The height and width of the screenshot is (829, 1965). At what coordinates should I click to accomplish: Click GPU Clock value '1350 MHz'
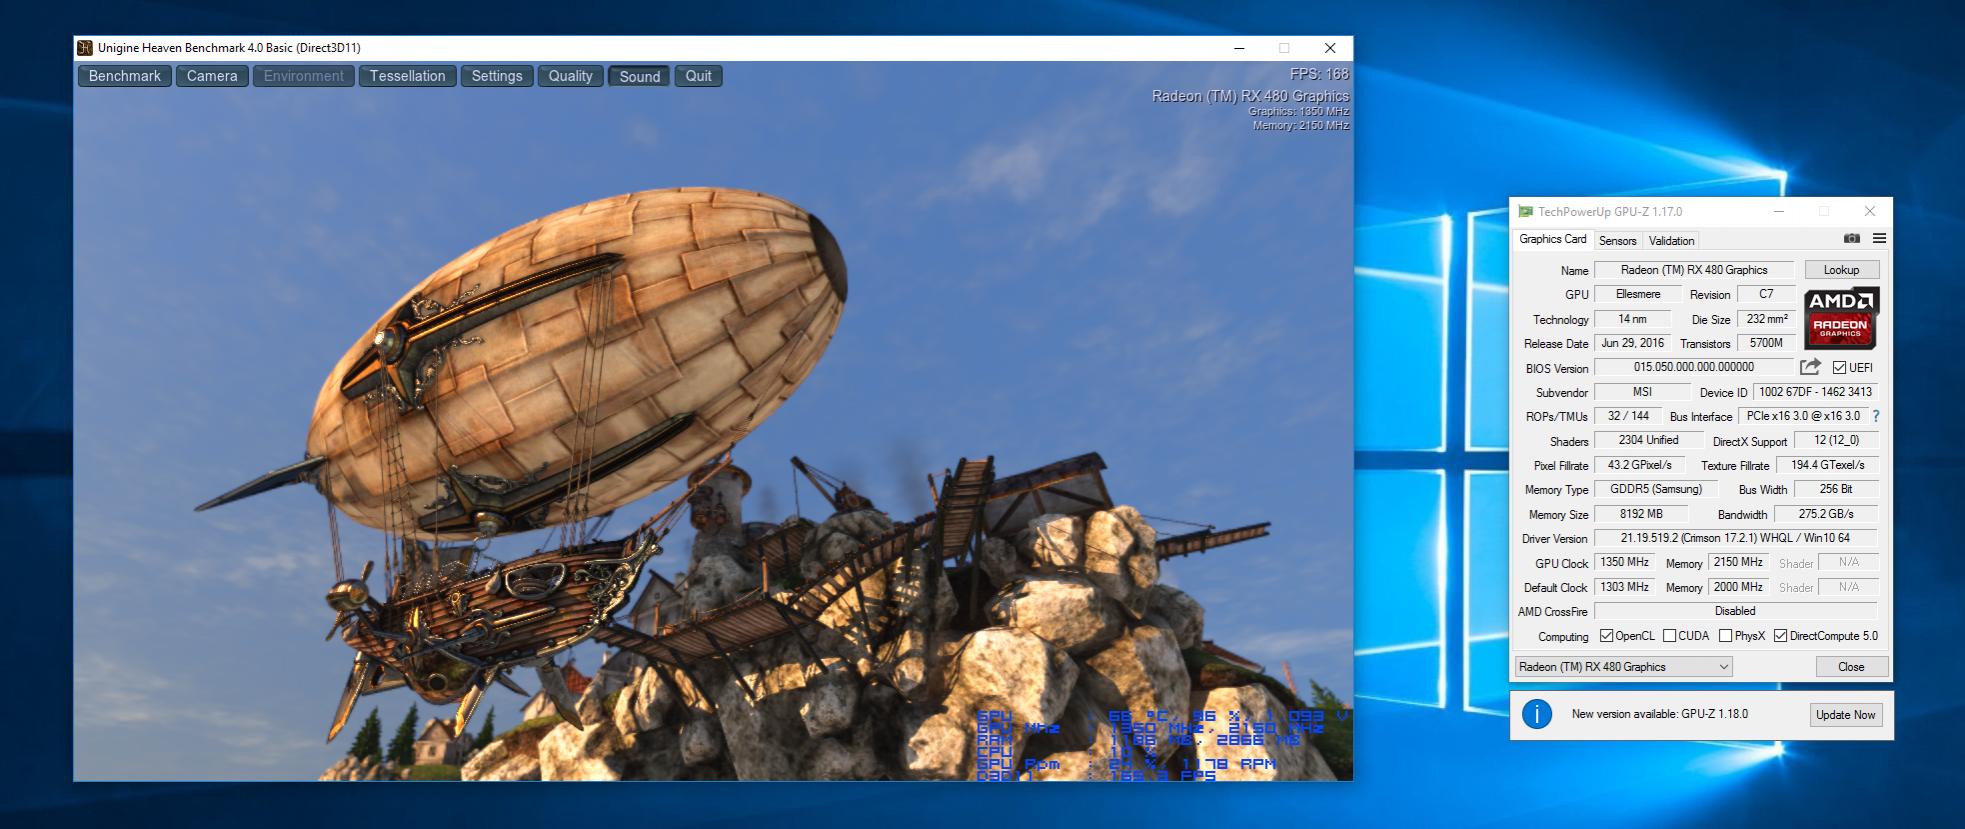pyautogui.click(x=1624, y=562)
